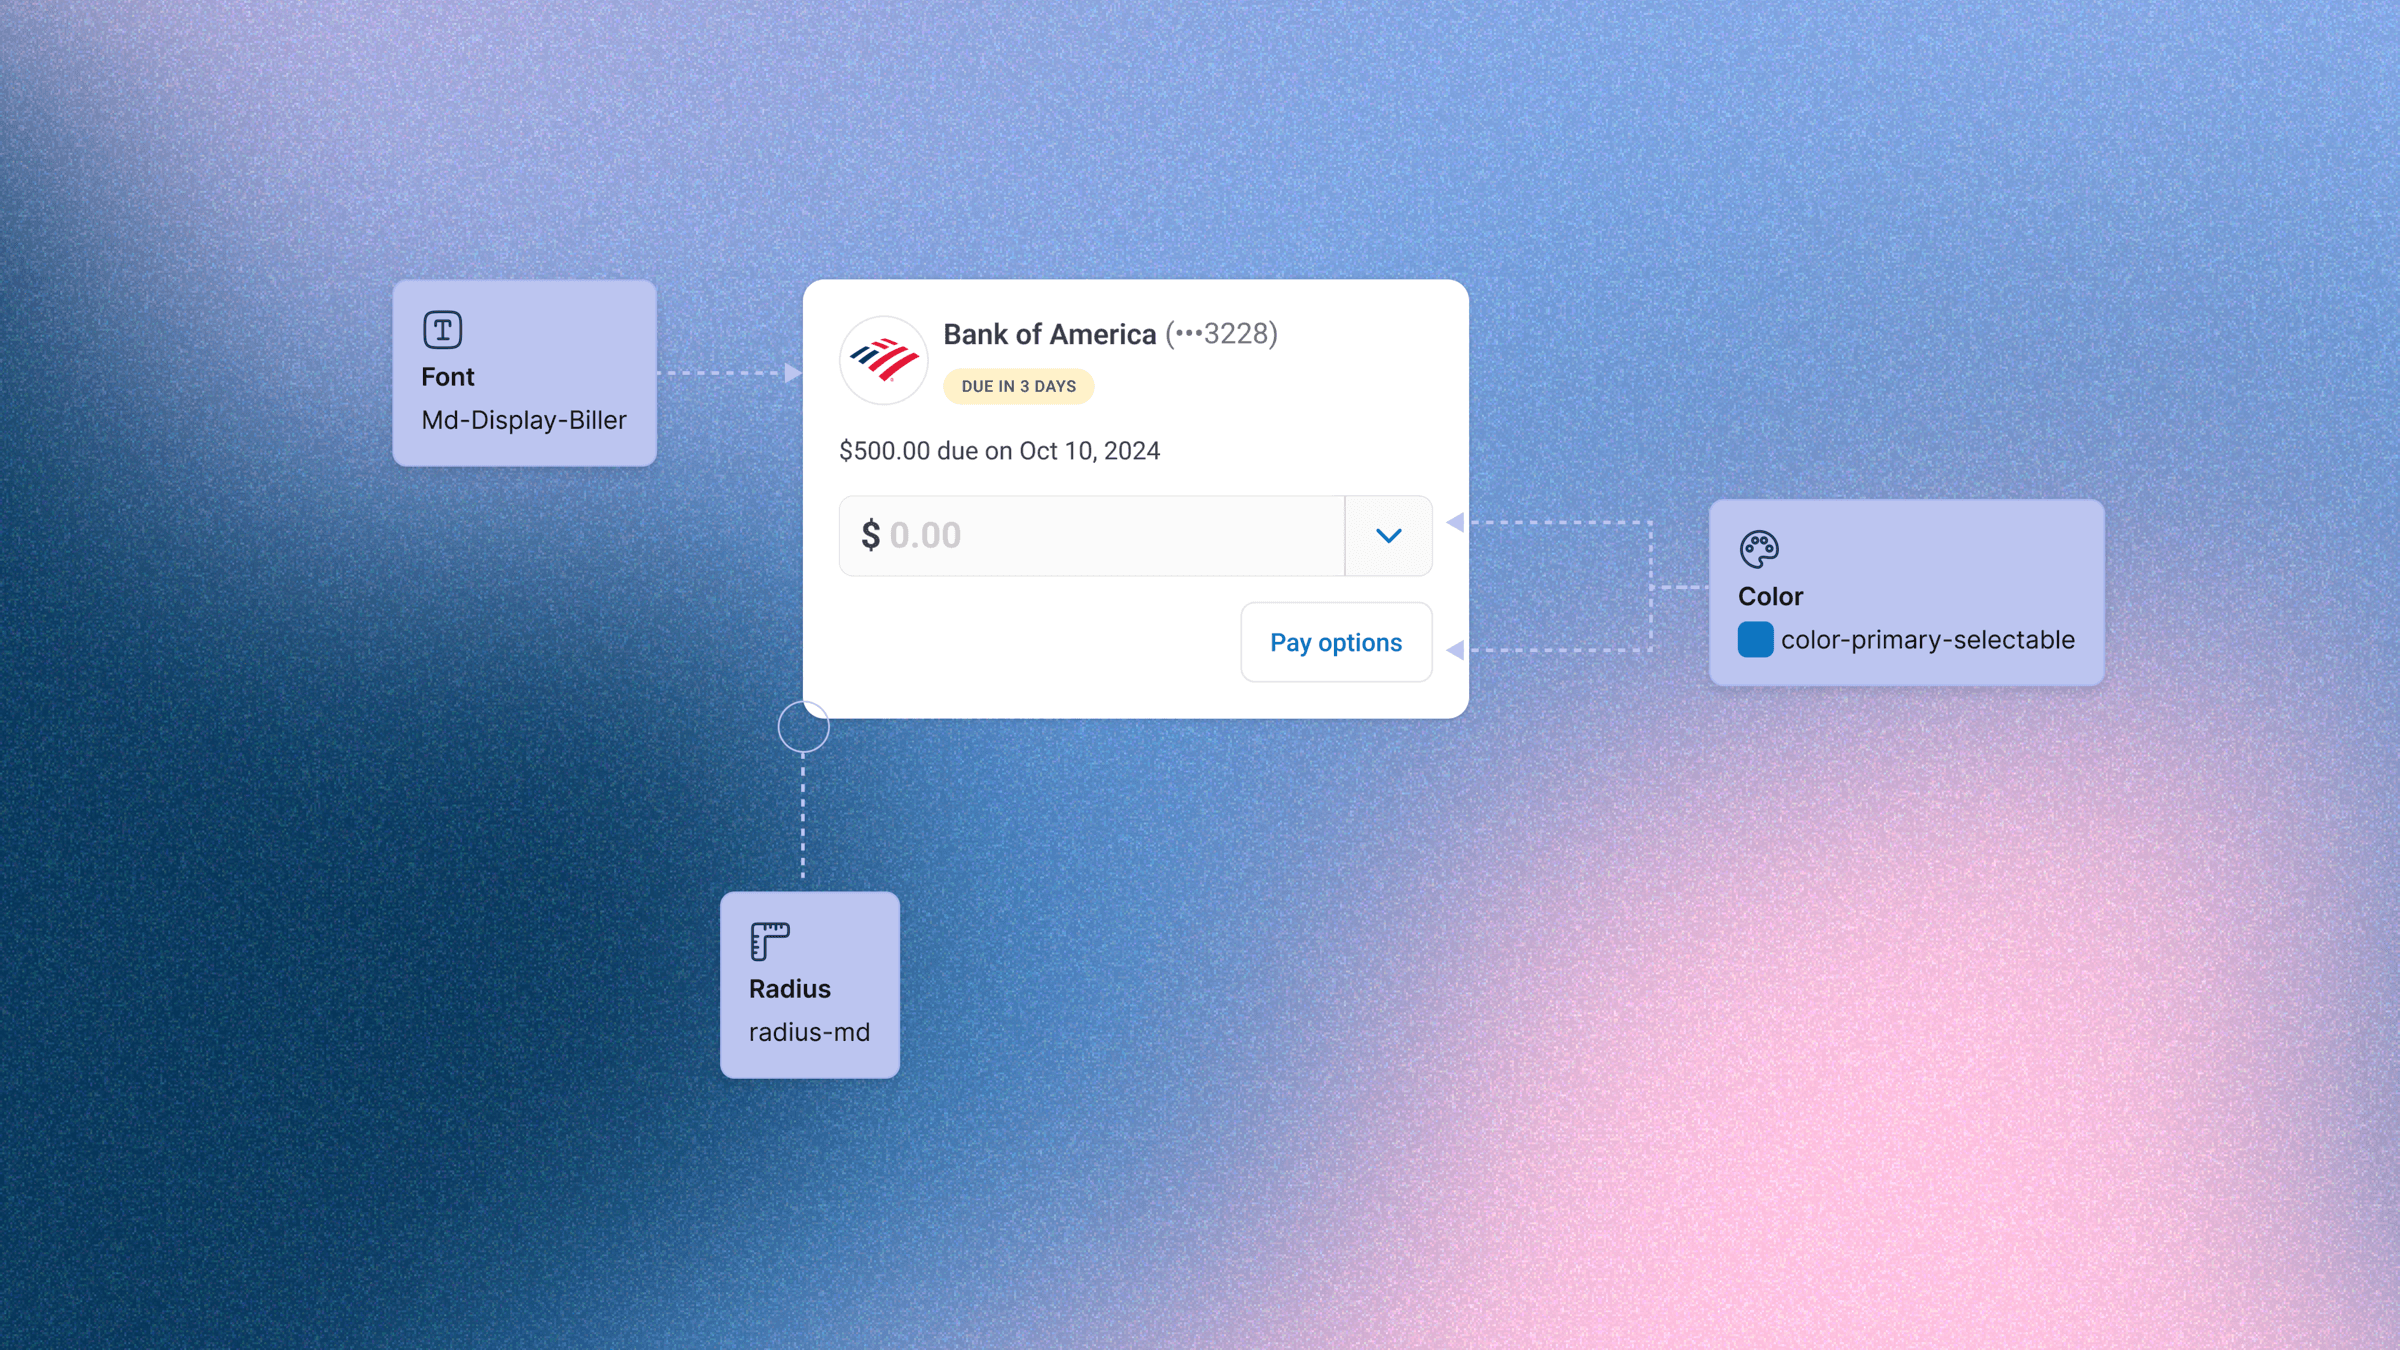Expand the payment amount dropdown chevron
This screenshot has height=1350, width=2400.
(x=1389, y=536)
